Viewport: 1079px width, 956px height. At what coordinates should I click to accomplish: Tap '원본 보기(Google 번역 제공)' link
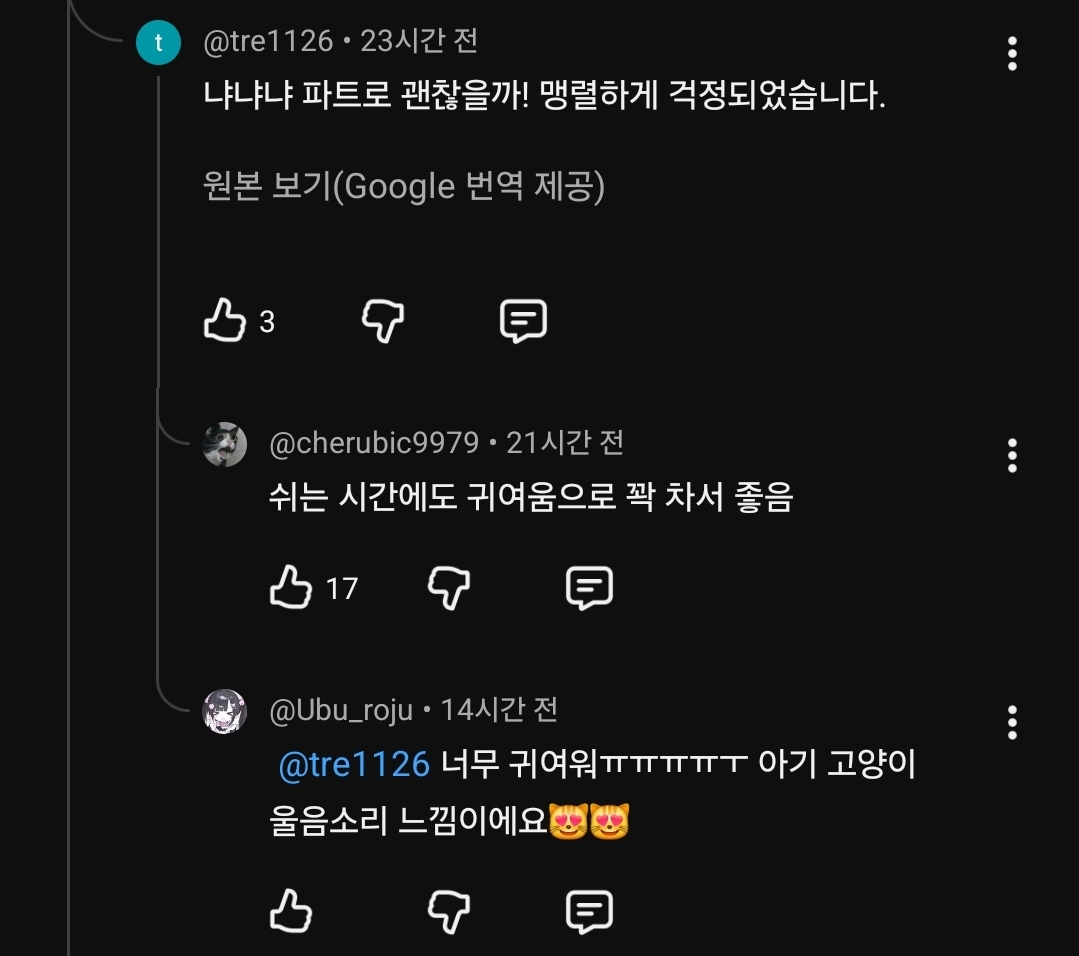(x=404, y=187)
